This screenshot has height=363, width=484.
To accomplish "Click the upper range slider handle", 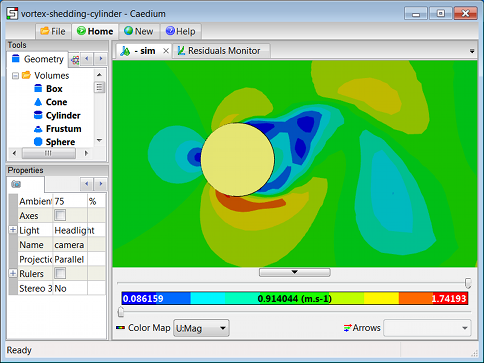I will point(468,283).
